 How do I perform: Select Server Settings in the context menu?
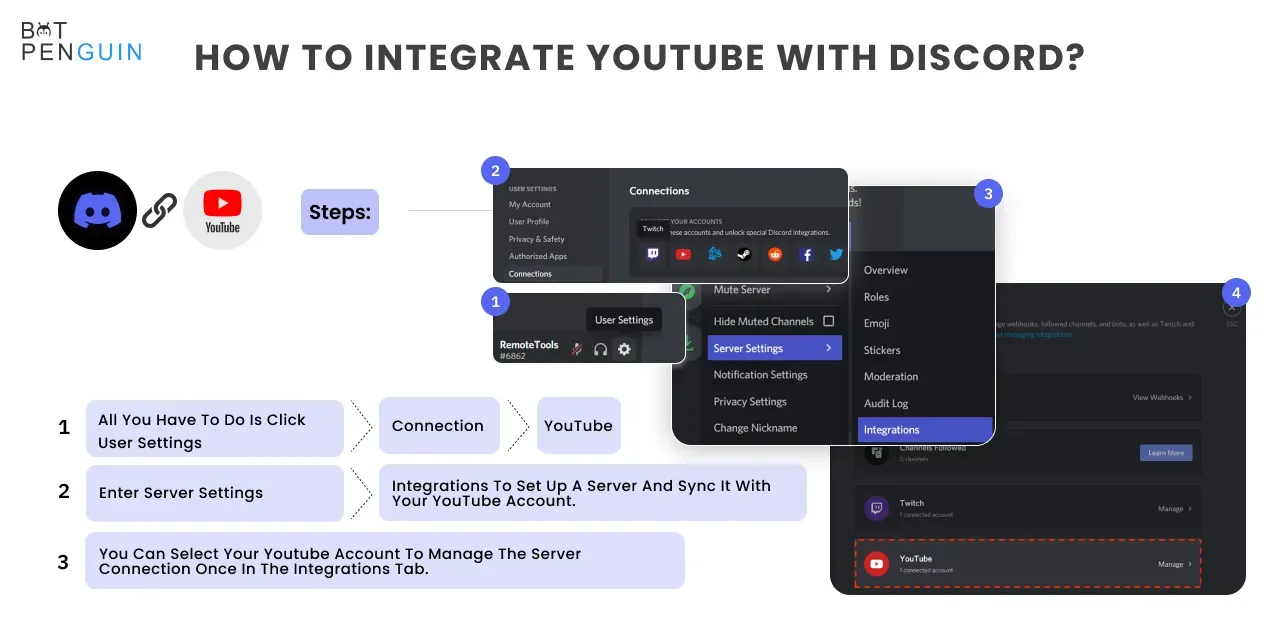[x=775, y=348]
